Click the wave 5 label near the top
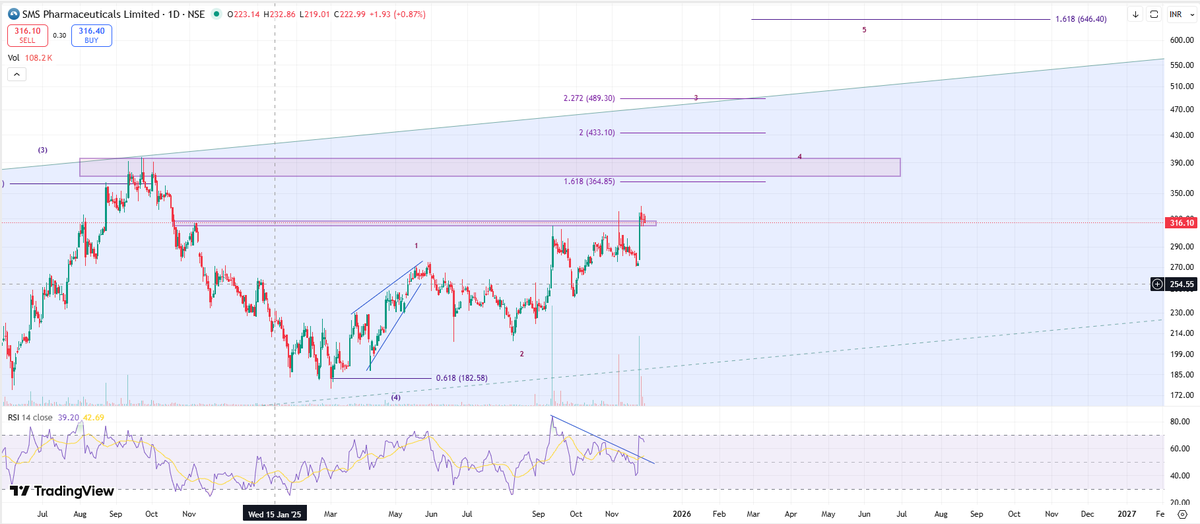Image resolution: width=1200 pixels, height=524 pixels. point(864,31)
